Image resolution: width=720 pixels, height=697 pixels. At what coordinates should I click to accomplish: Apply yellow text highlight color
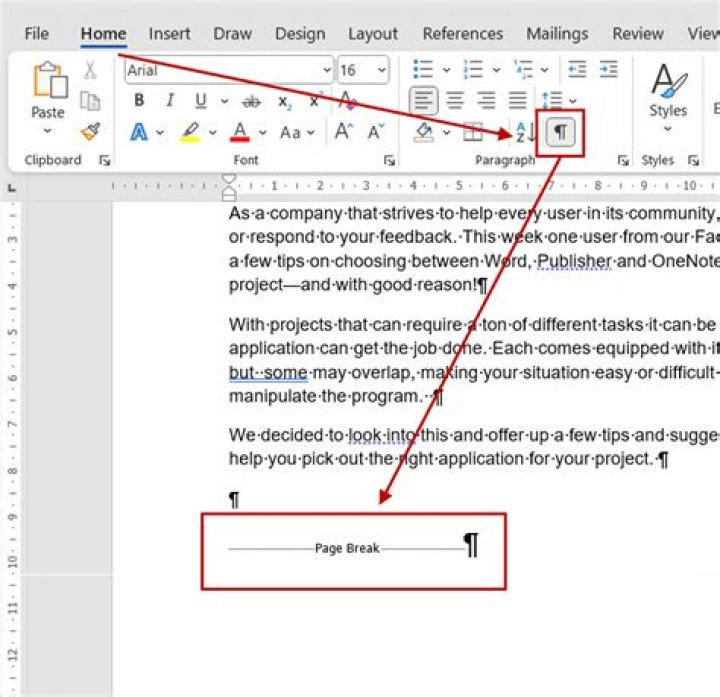coord(191,132)
